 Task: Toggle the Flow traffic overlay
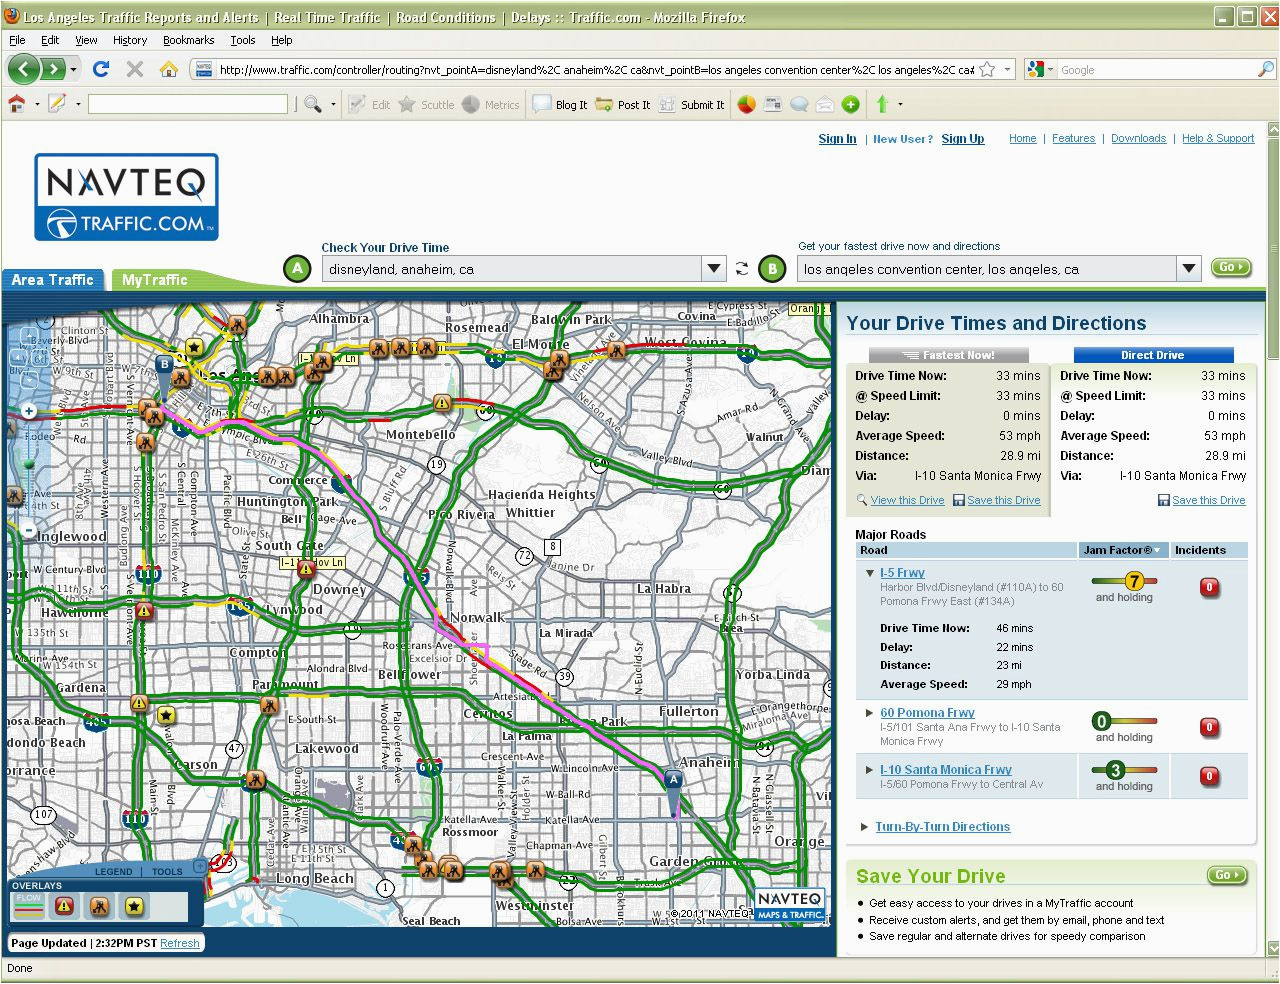[x=30, y=906]
